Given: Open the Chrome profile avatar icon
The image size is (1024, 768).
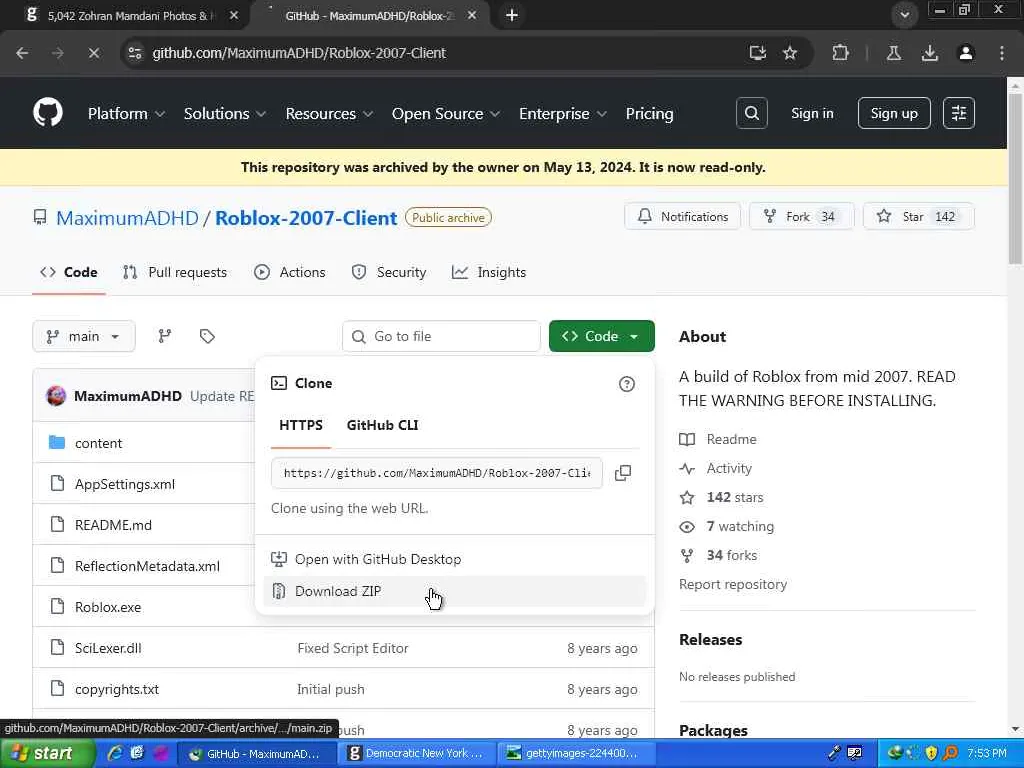Looking at the screenshot, I should click(966, 53).
